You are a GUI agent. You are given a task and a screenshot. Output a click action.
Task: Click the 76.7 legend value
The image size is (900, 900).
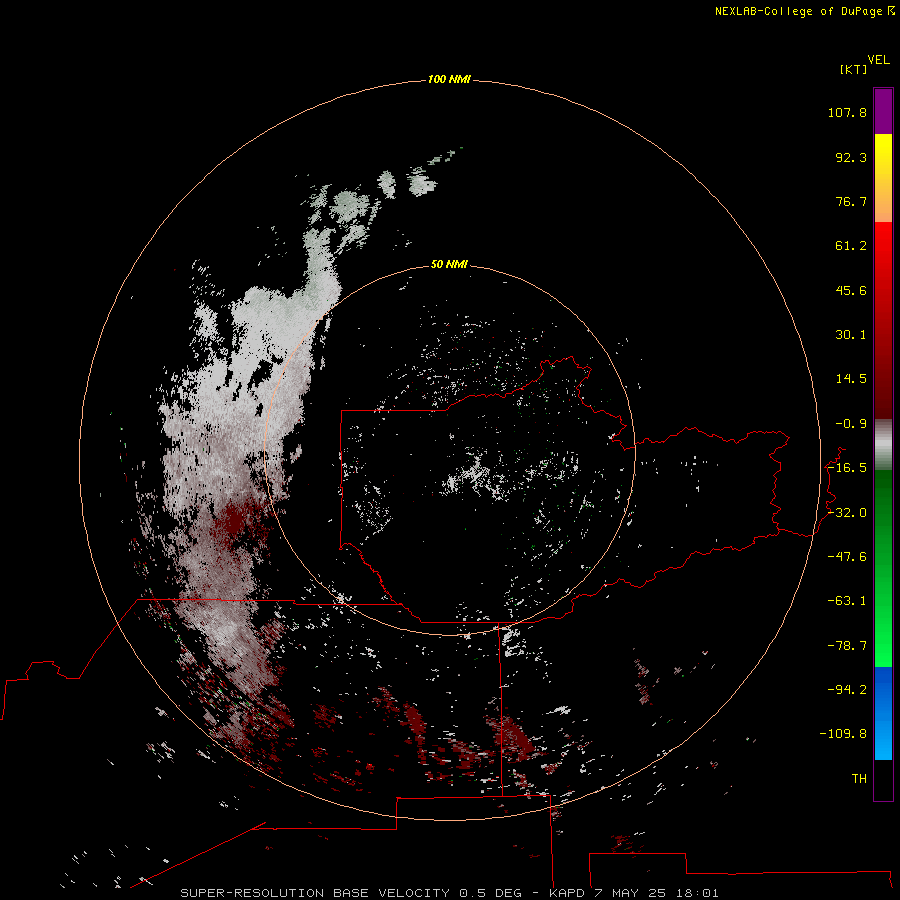click(x=851, y=201)
